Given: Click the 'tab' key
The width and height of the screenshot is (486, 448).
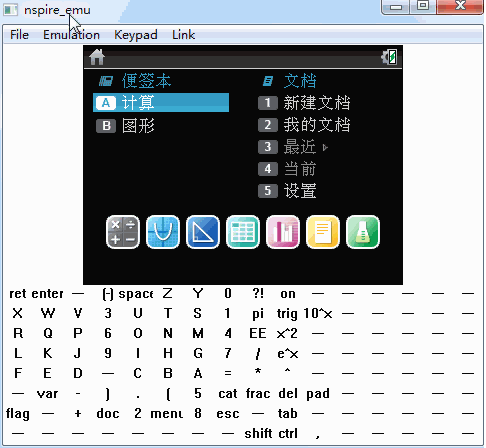Looking at the screenshot, I should tap(287, 414).
